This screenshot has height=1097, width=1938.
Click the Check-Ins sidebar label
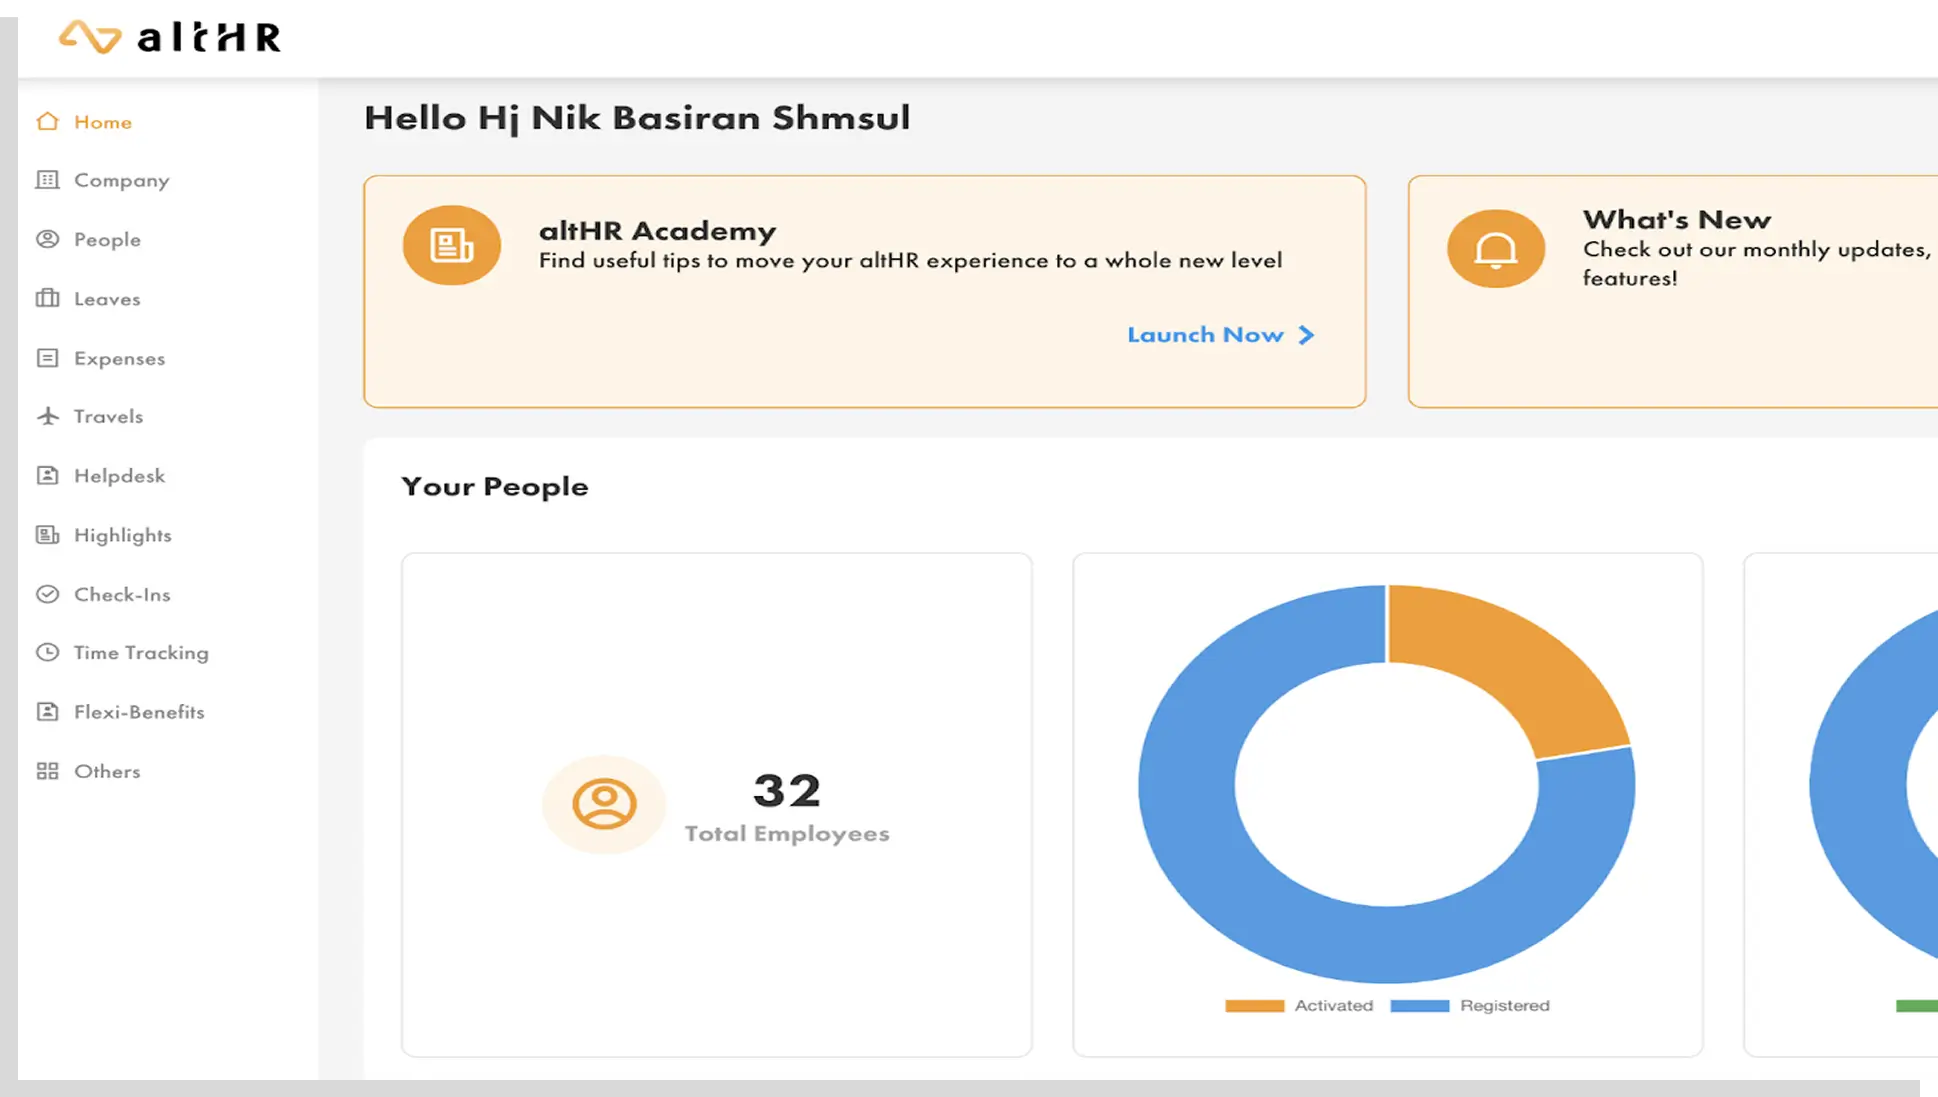click(x=122, y=595)
